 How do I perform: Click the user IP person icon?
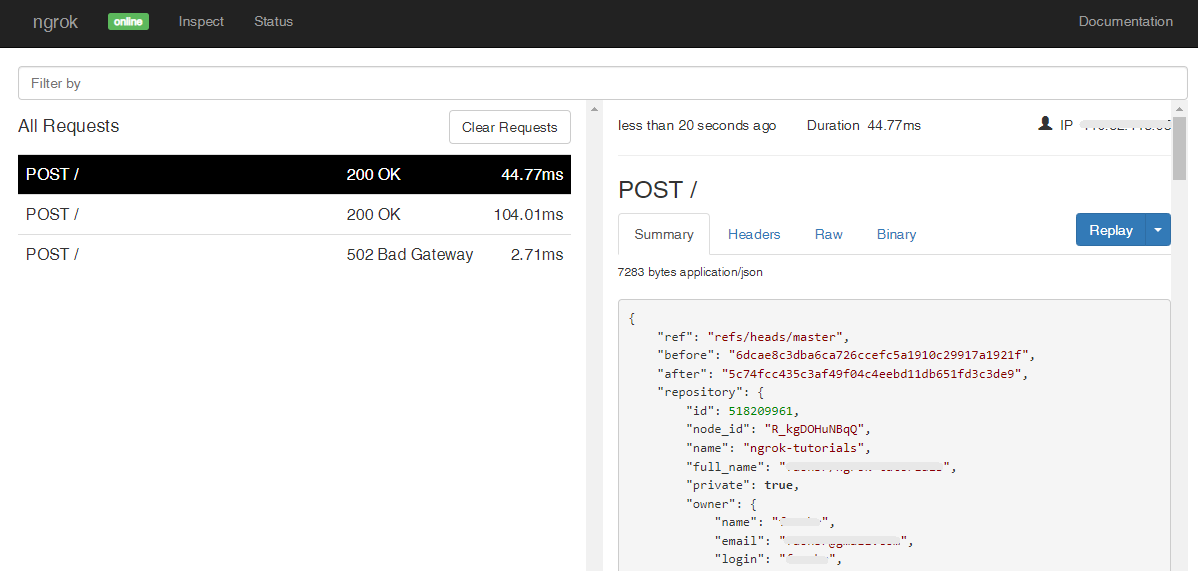(x=1044, y=124)
